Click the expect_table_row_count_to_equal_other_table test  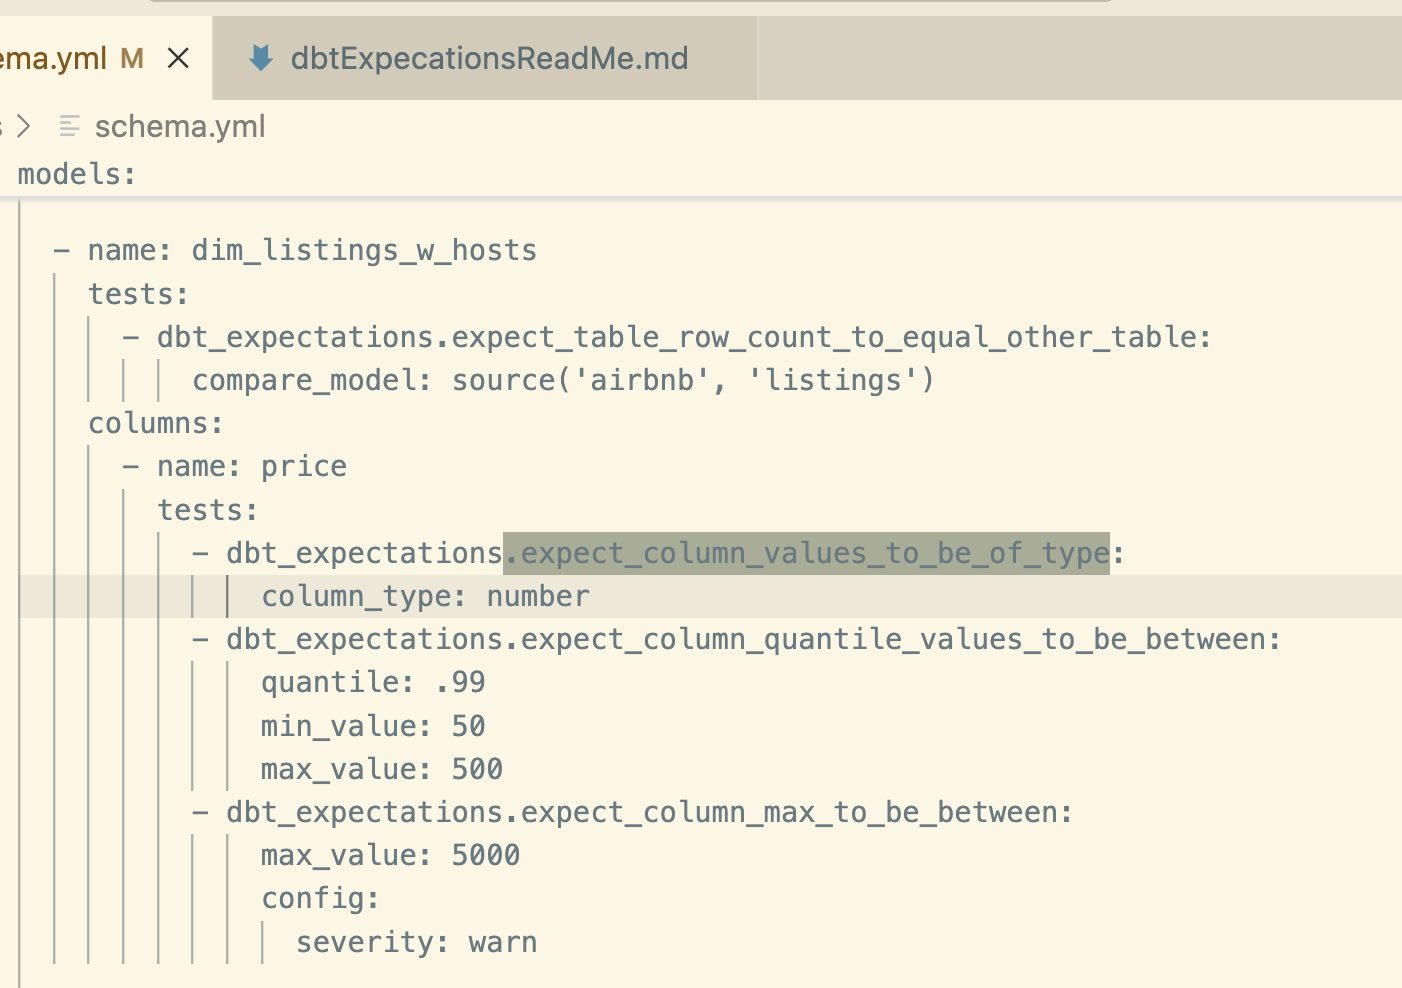coord(683,337)
